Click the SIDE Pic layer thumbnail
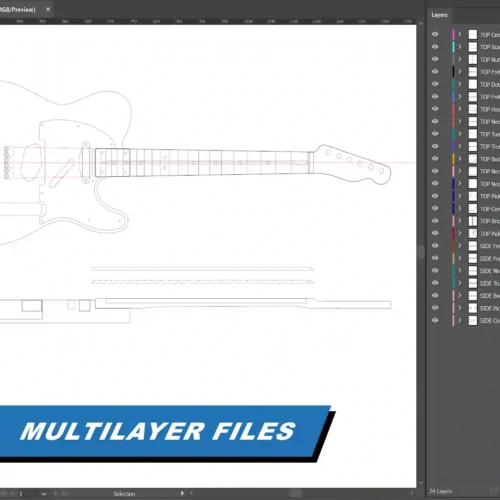Image resolution: width=500 pixels, height=500 pixels. [473, 308]
